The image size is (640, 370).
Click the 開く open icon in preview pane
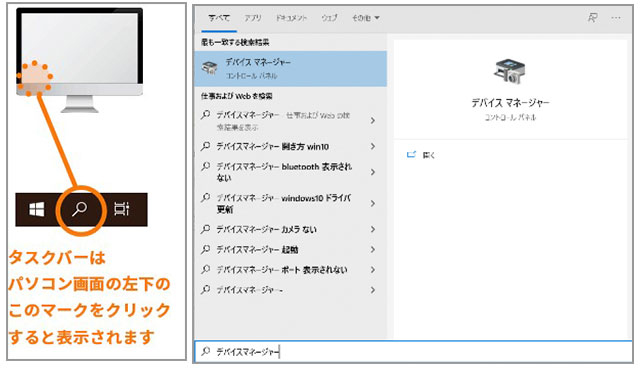point(411,154)
